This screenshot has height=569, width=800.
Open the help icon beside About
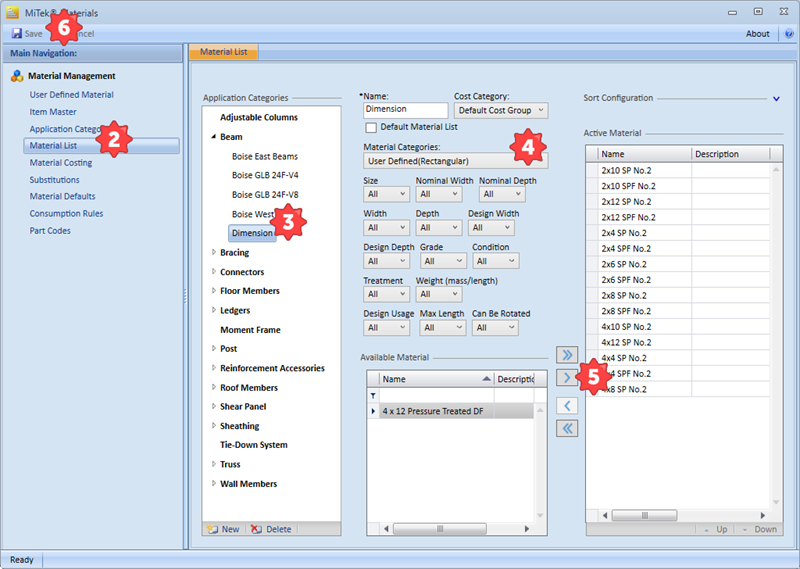click(x=789, y=34)
